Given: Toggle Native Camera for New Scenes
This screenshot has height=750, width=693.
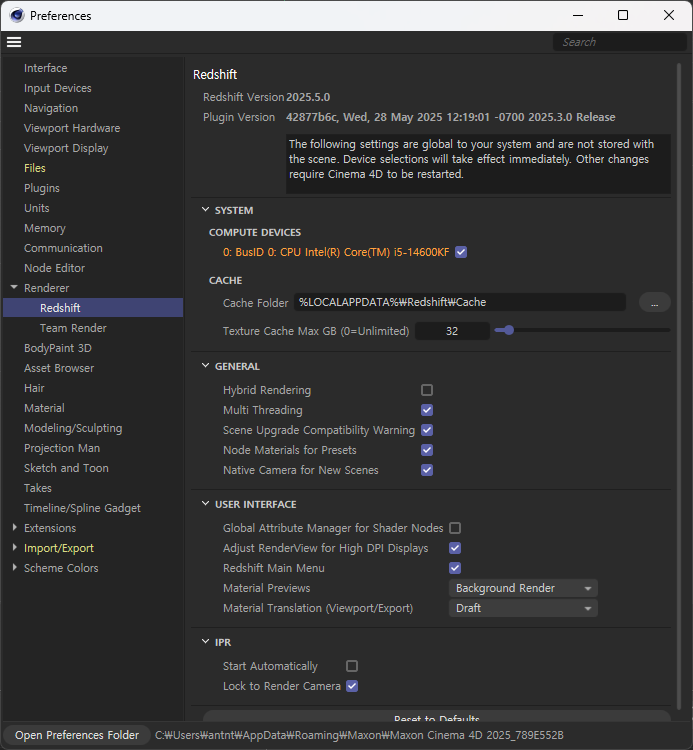Looking at the screenshot, I should pyautogui.click(x=427, y=470).
